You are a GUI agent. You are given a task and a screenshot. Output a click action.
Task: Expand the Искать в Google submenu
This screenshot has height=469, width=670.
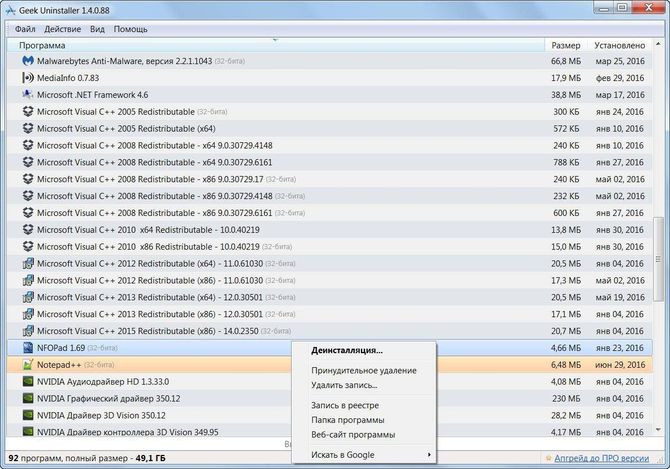click(x=364, y=455)
